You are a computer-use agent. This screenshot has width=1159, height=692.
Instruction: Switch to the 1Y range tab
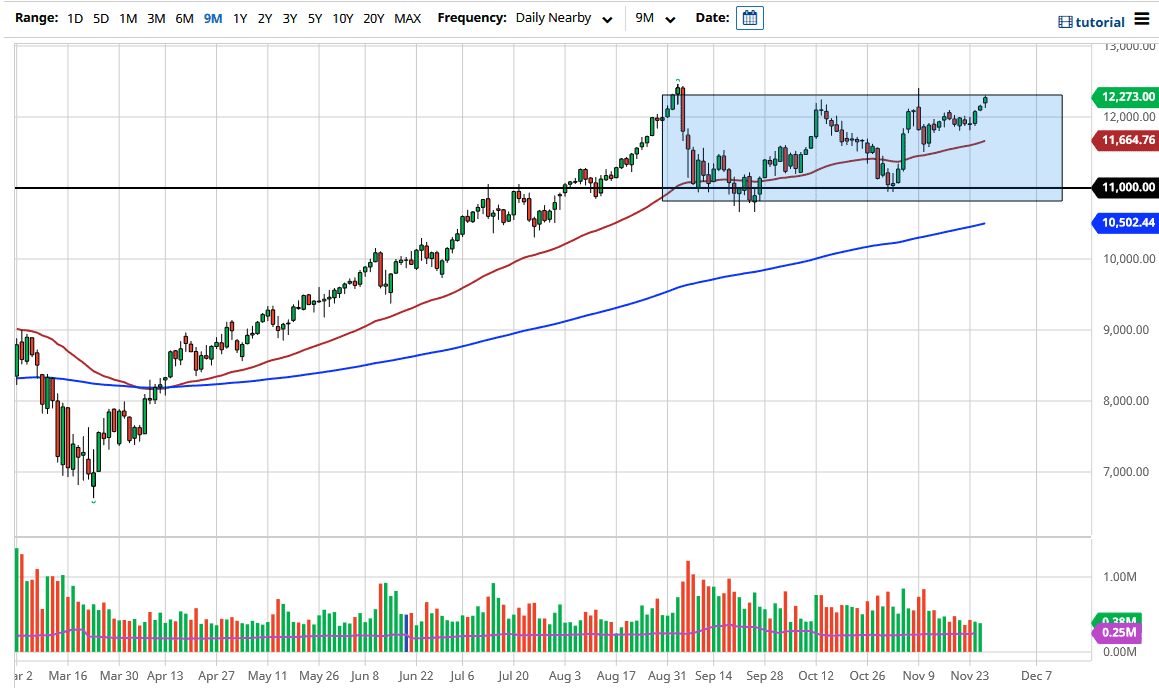click(x=239, y=17)
